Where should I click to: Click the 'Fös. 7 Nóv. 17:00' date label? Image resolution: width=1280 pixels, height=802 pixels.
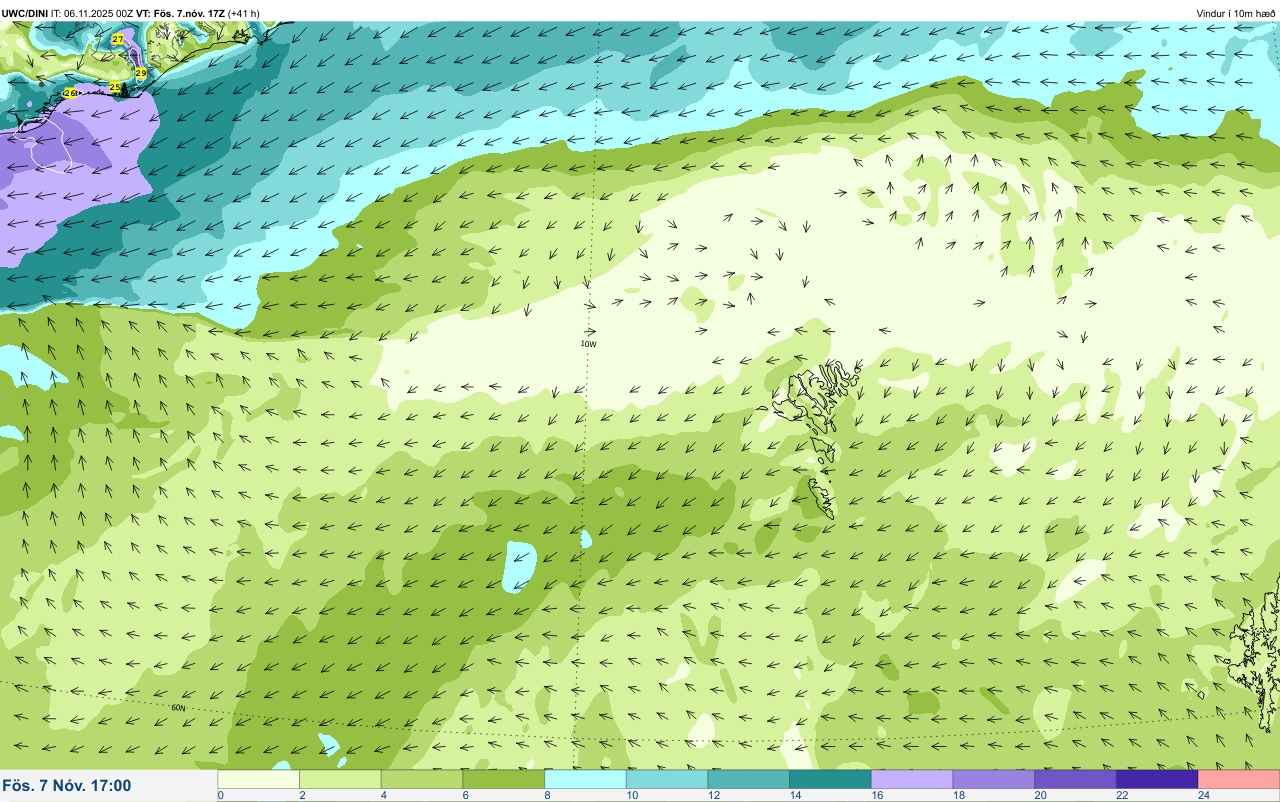[x=67, y=786]
